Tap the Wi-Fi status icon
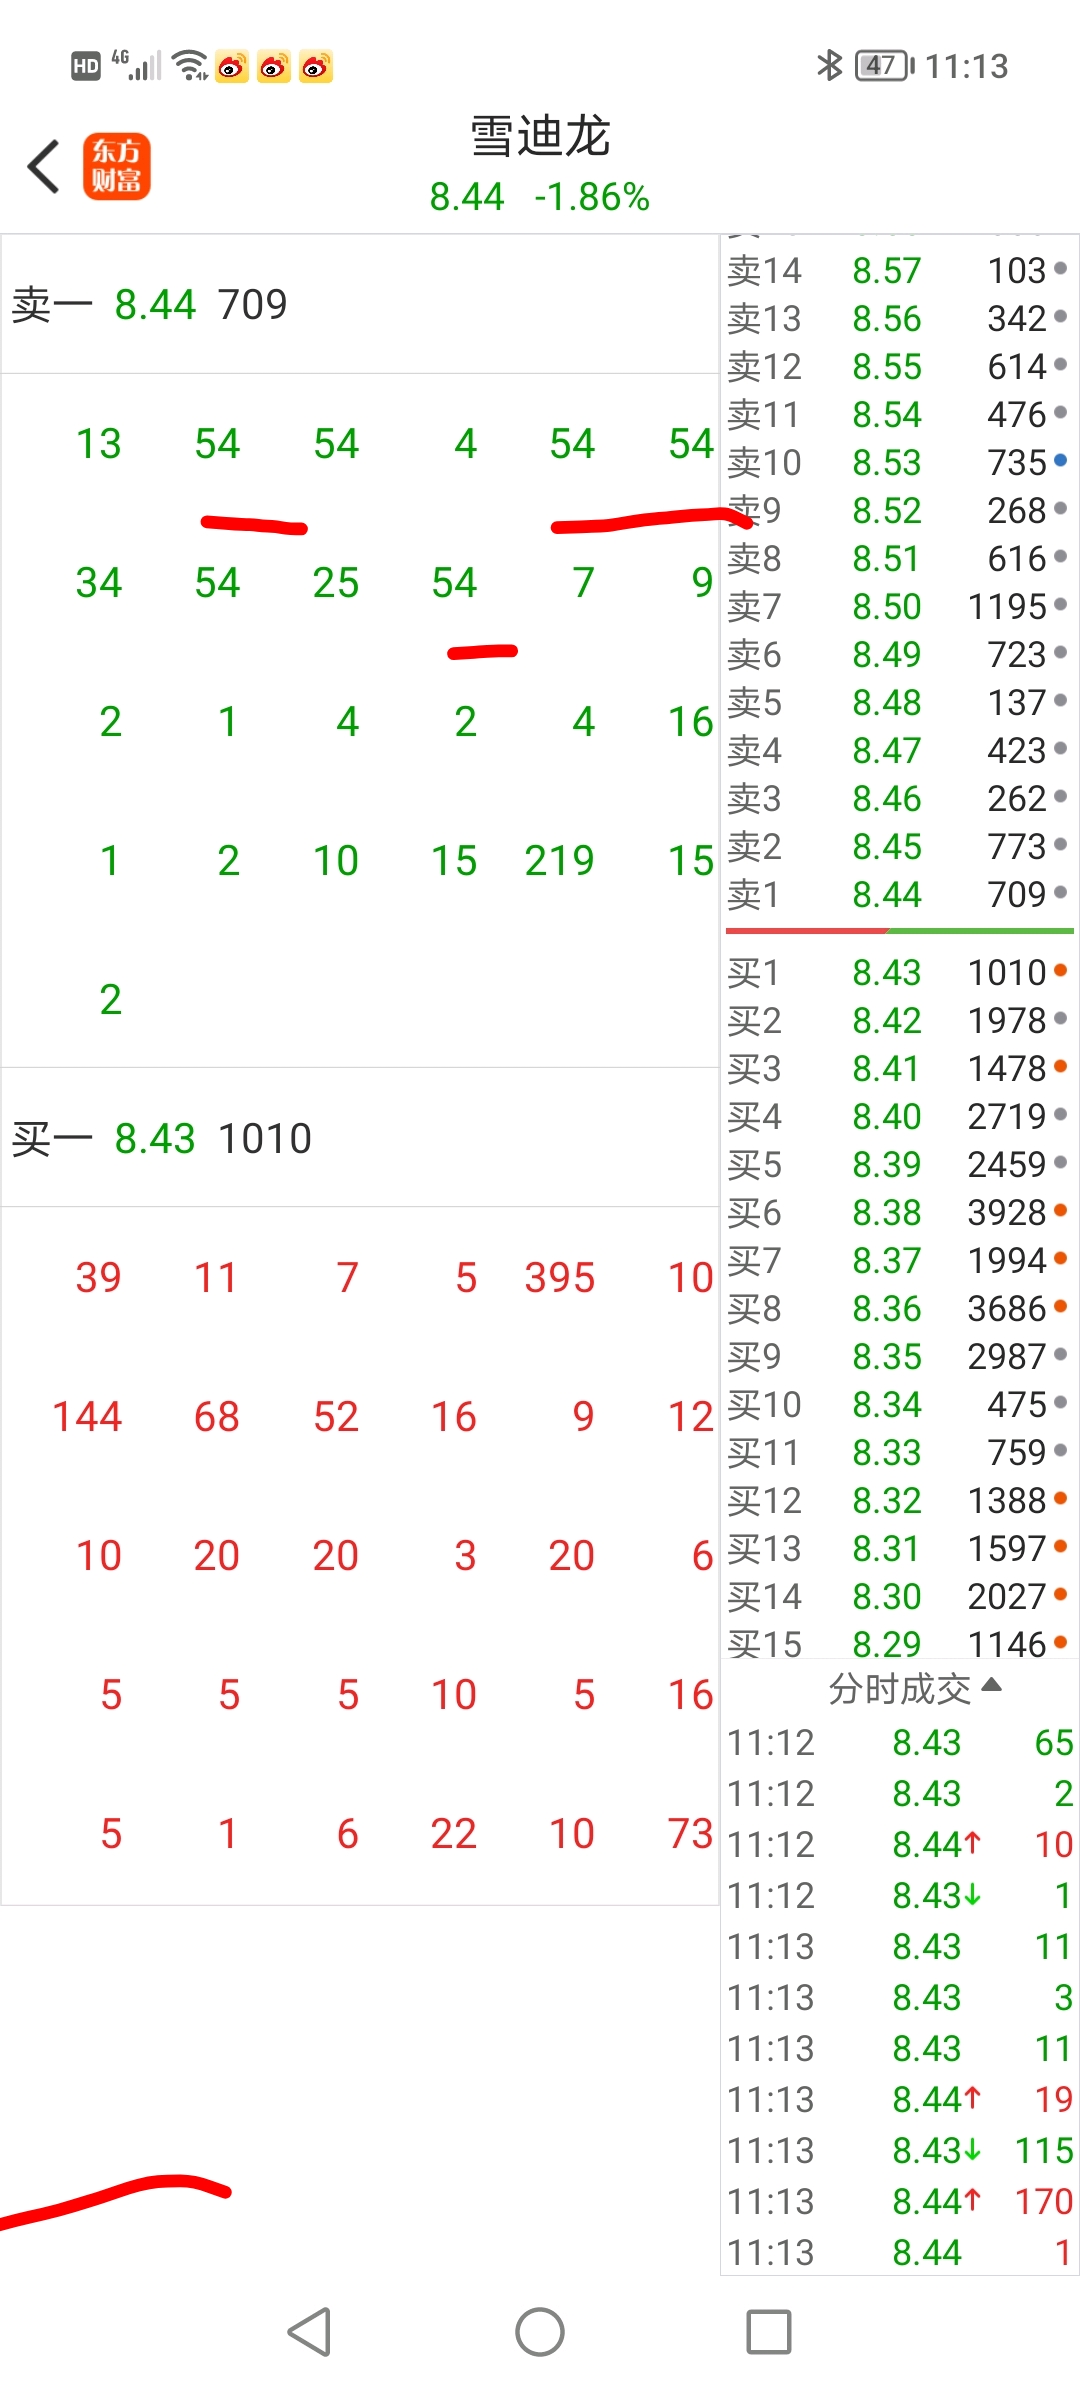The width and height of the screenshot is (1080, 2388). click(x=190, y=66)
